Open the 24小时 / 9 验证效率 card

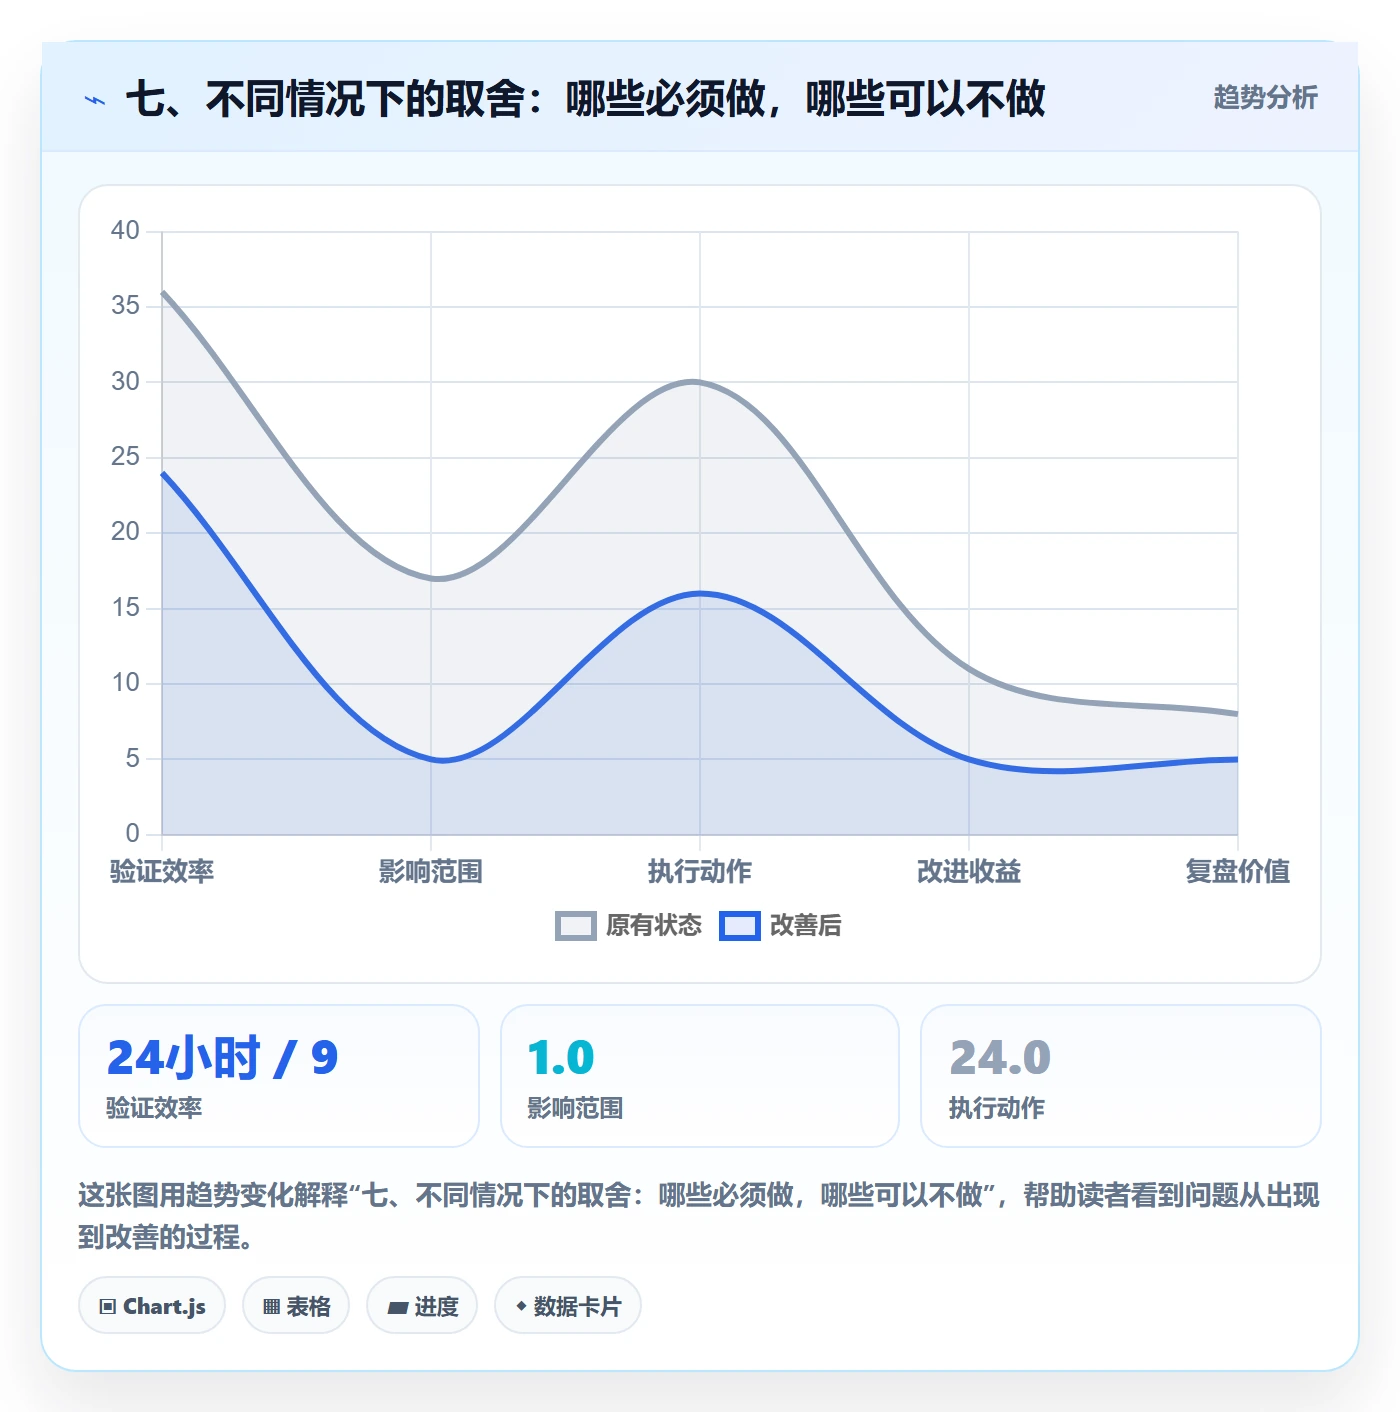(279, 1076)
